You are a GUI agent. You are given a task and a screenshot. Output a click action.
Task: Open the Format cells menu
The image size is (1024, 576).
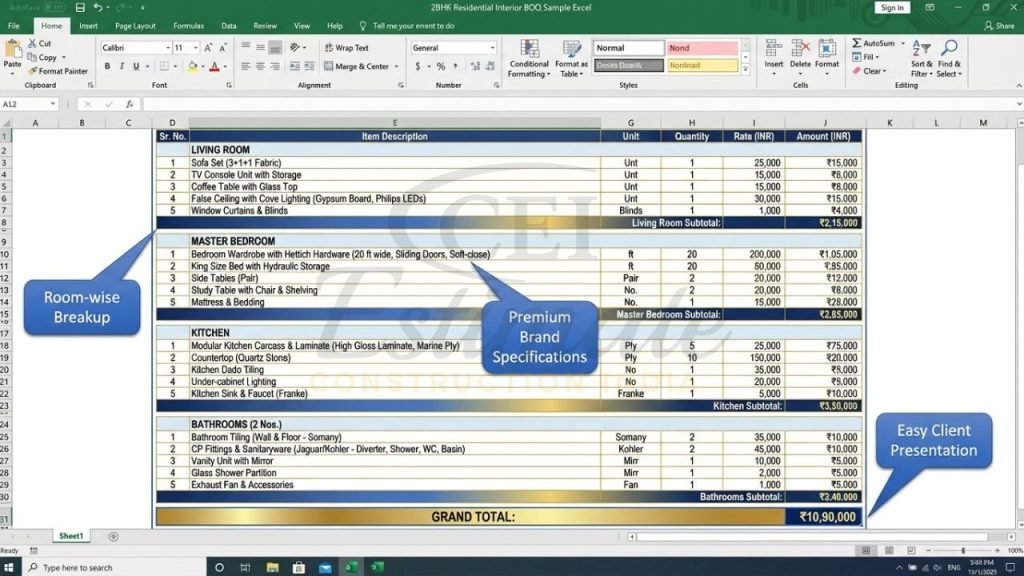click(x=827, y=57)
